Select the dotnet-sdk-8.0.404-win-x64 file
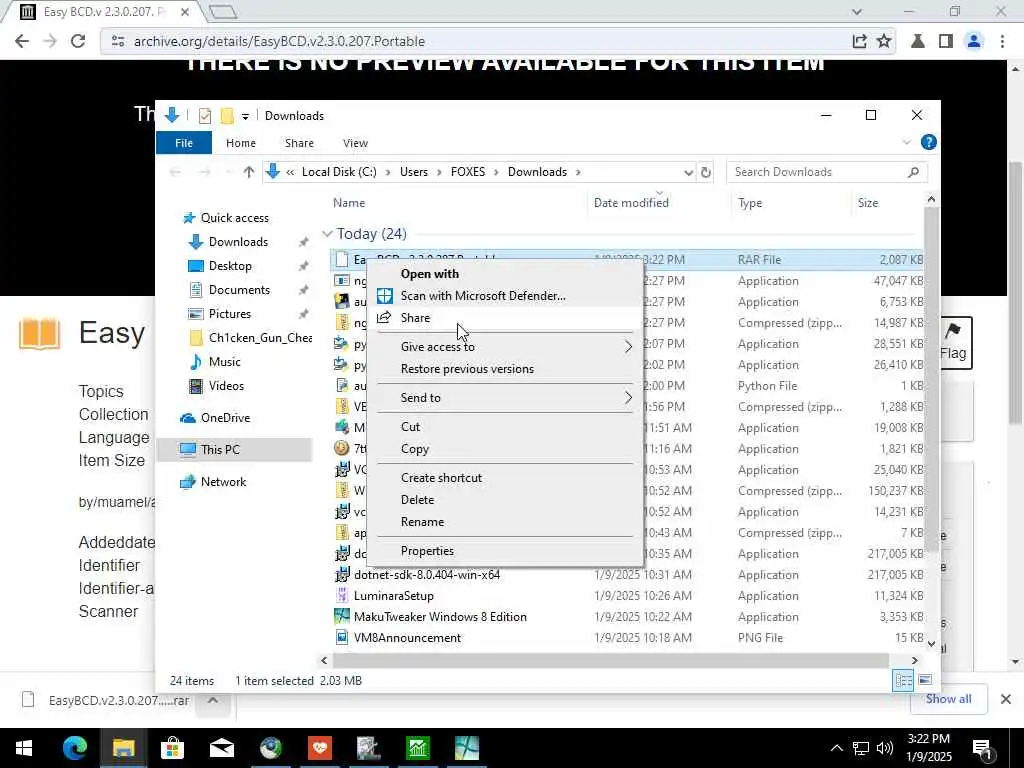 (x=426, y=575)
